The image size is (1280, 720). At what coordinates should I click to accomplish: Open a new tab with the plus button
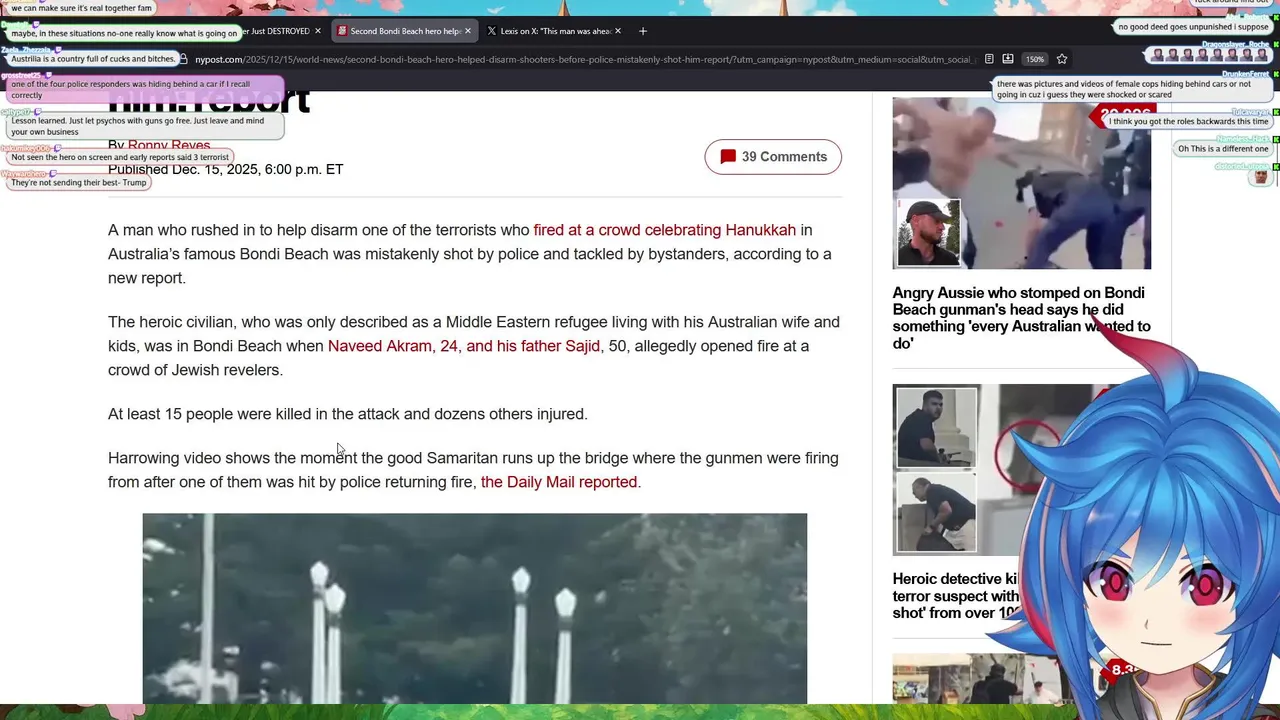pyautogui.click(x=643, y=31)
